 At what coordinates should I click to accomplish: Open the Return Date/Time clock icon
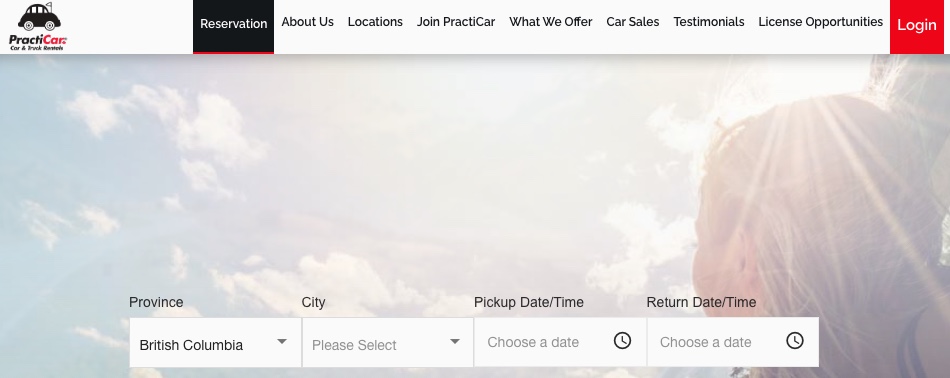tap(795, 340)
